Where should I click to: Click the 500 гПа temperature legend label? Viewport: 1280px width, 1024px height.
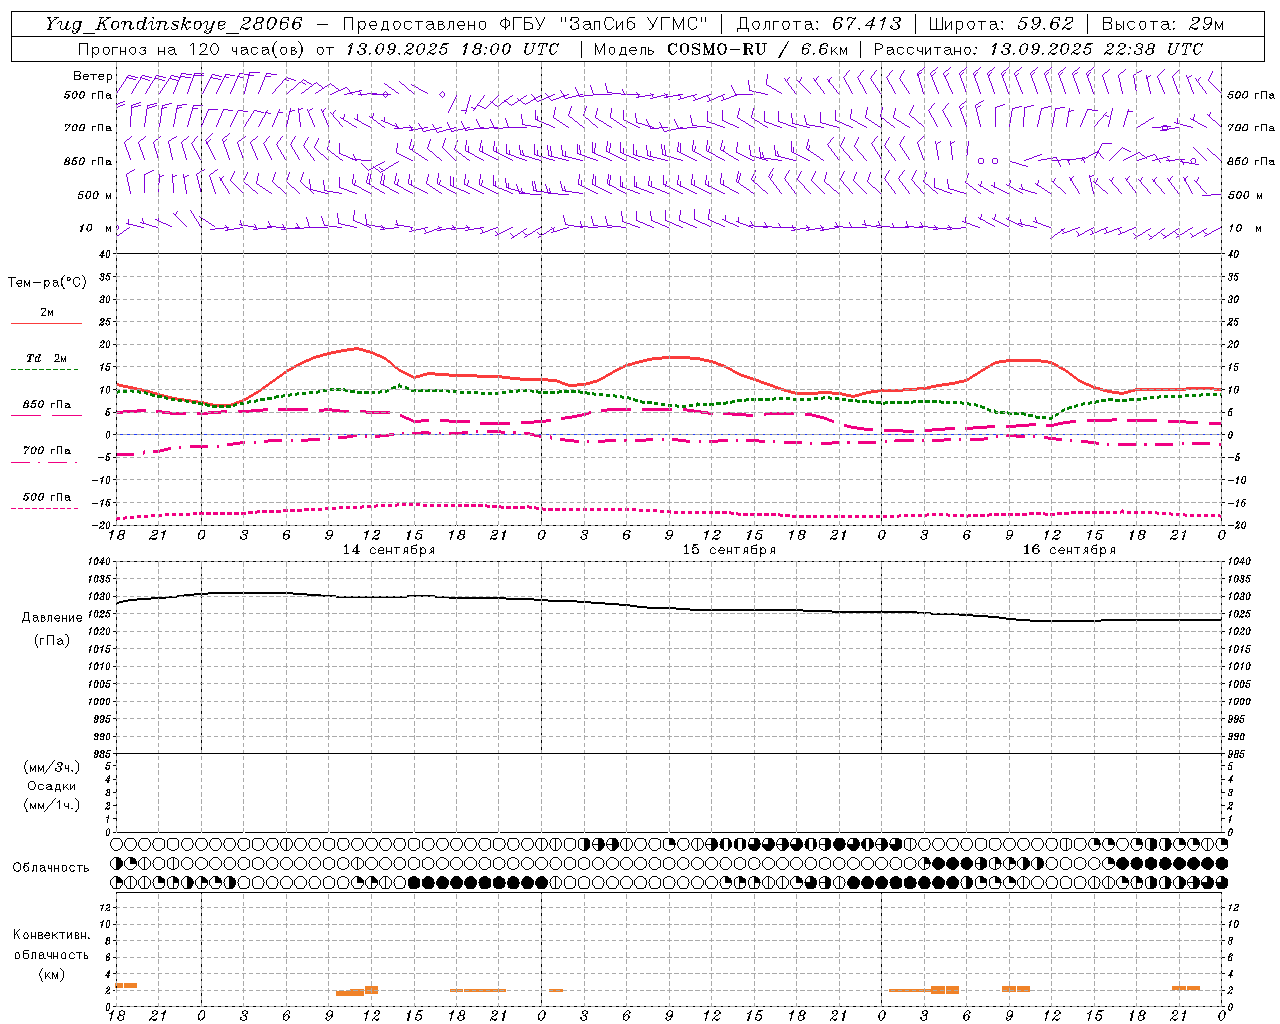(46, 496)
